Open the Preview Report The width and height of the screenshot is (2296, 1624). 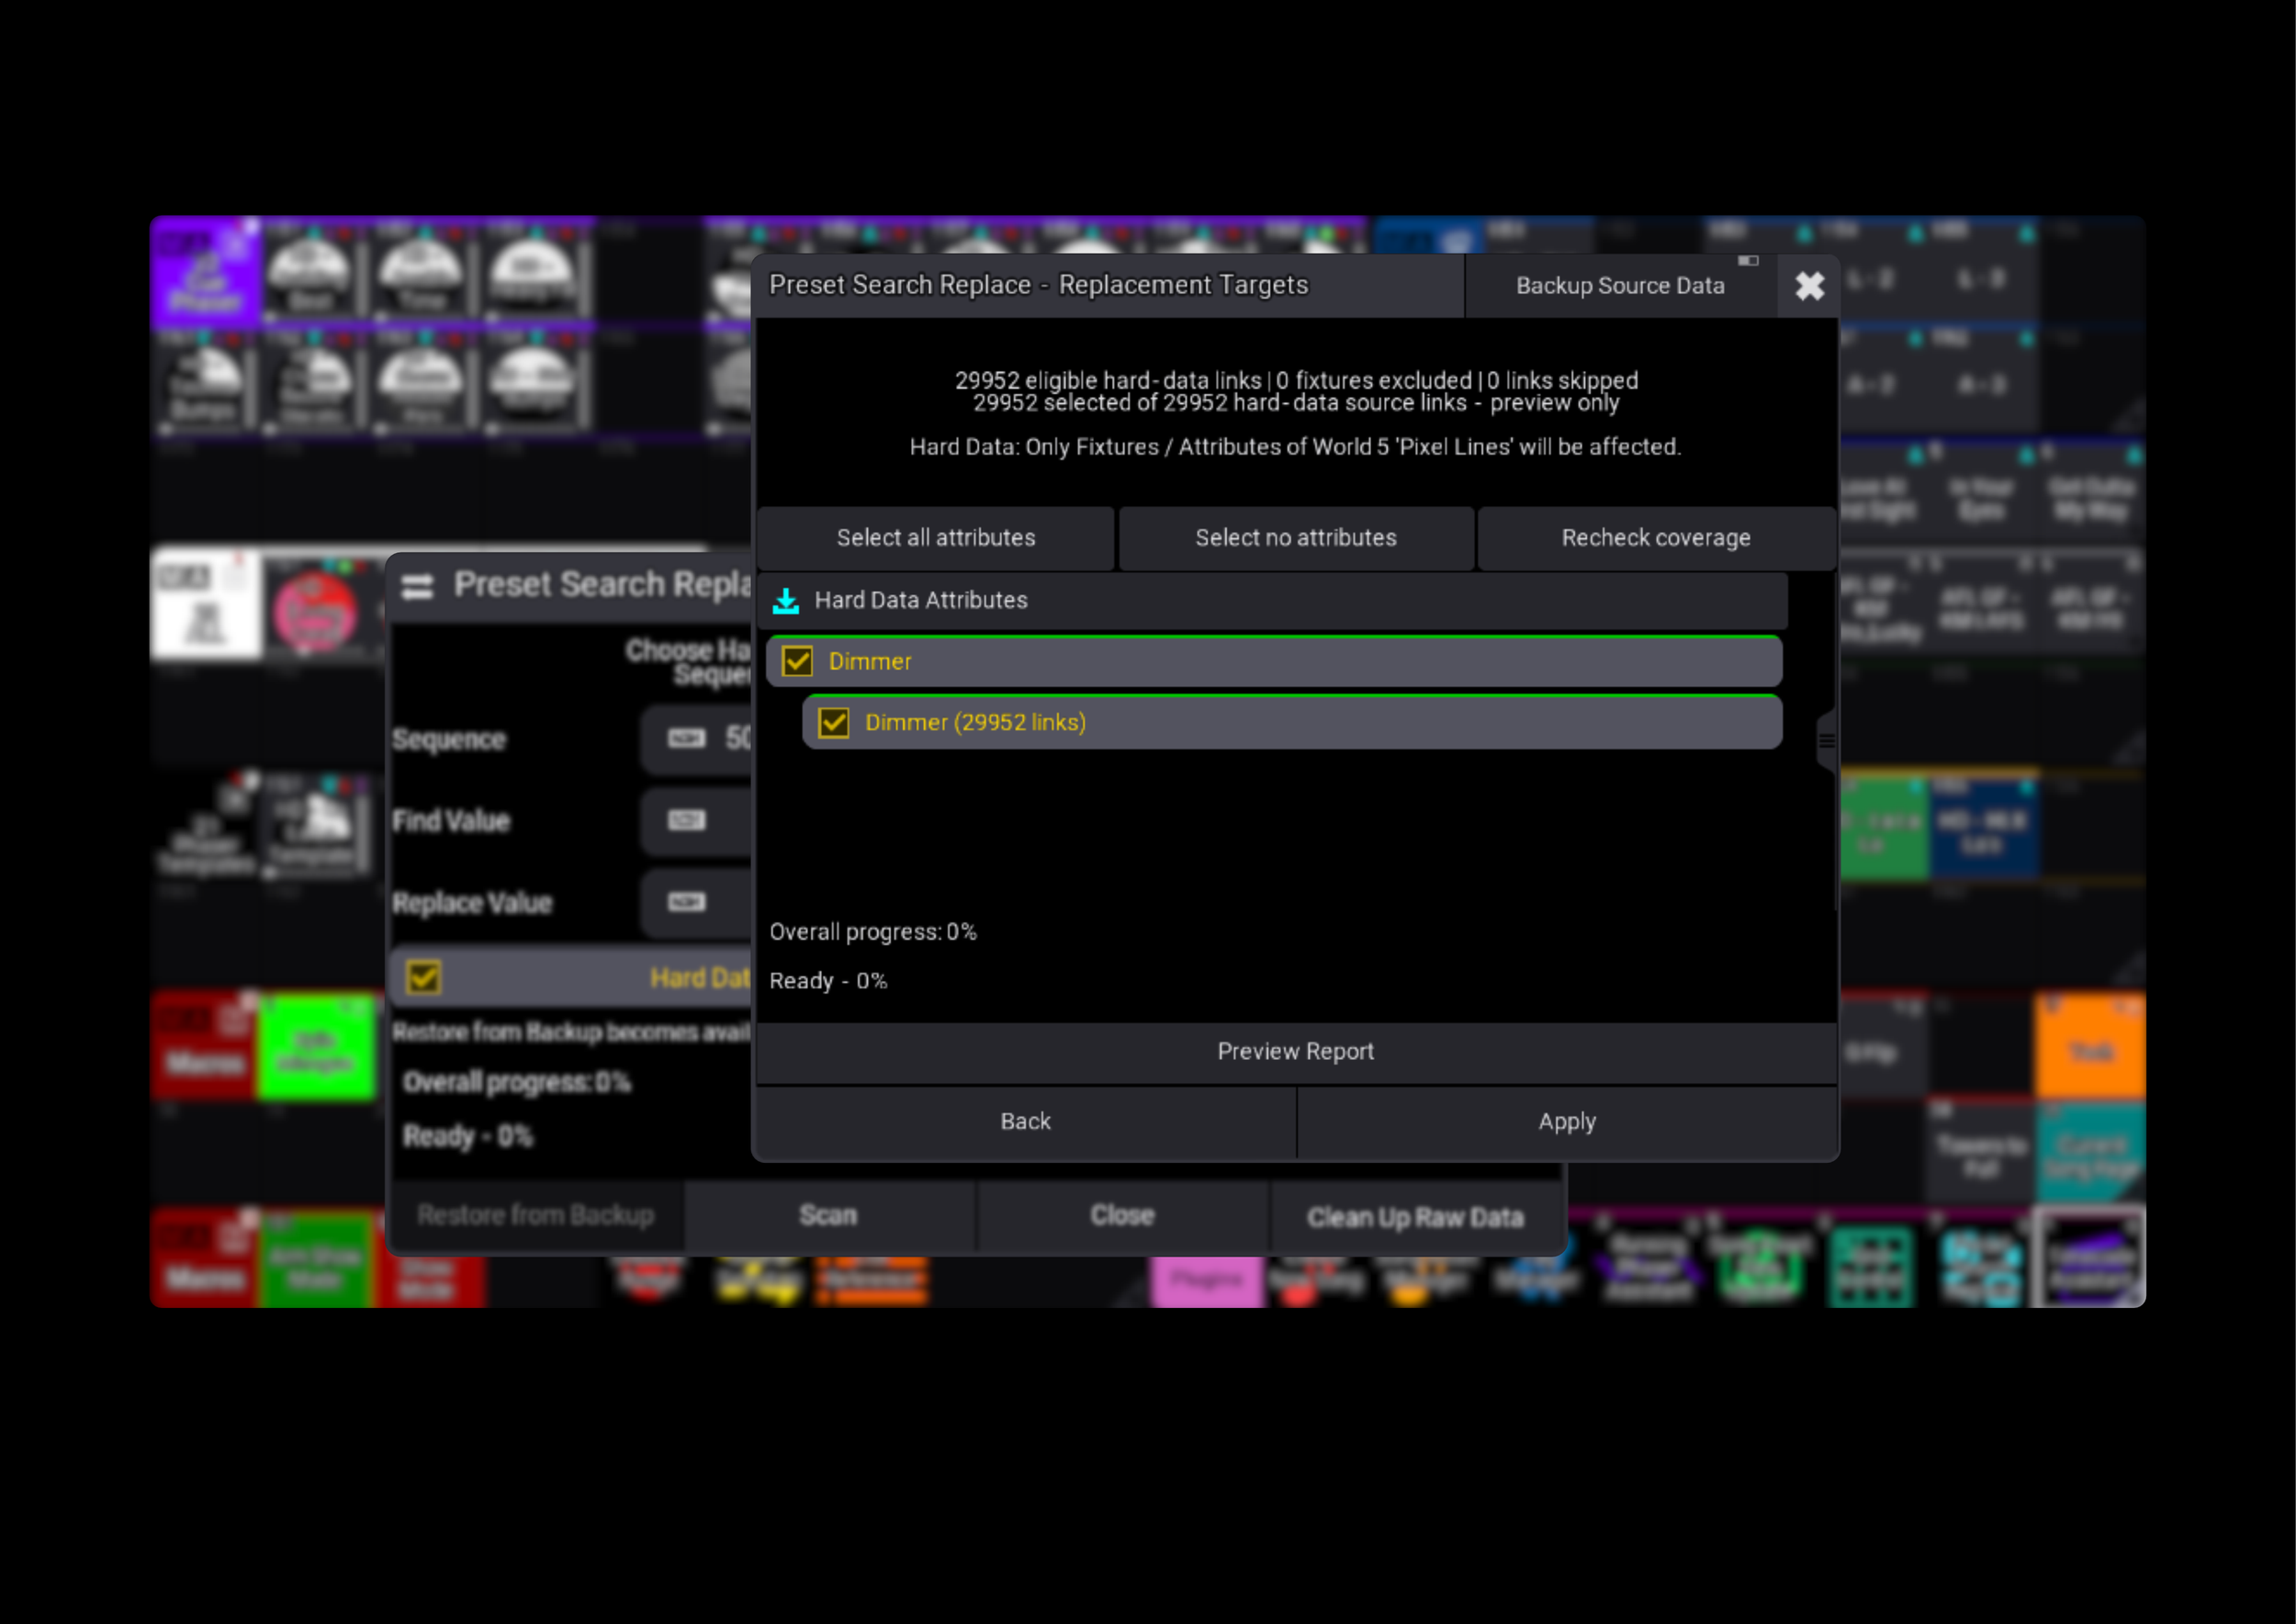tap(1296, 1052)
